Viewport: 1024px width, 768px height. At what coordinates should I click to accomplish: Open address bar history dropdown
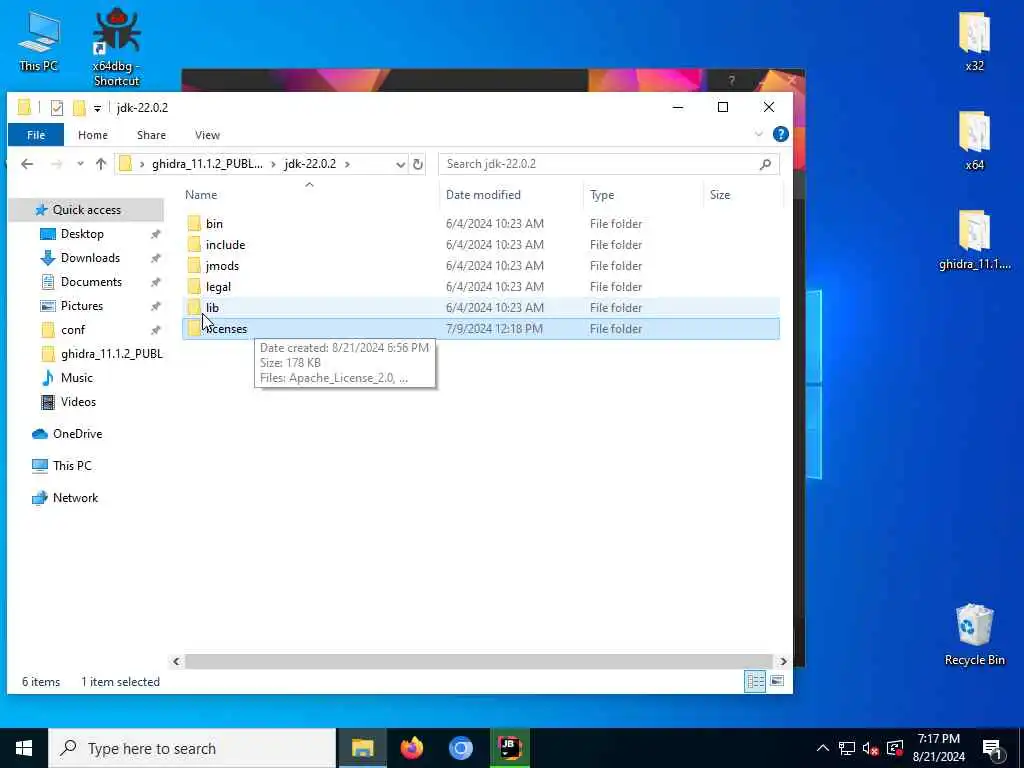click(x=400, y=165)
